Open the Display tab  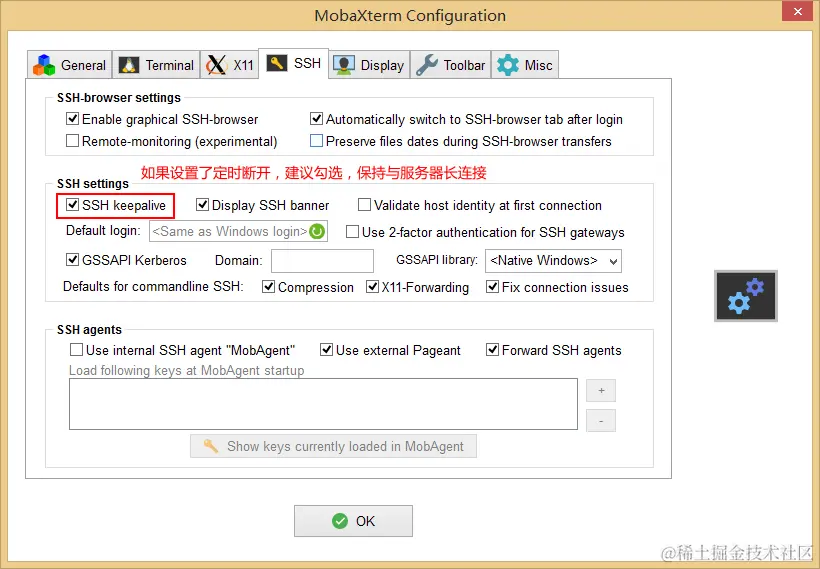click(369, 65)
